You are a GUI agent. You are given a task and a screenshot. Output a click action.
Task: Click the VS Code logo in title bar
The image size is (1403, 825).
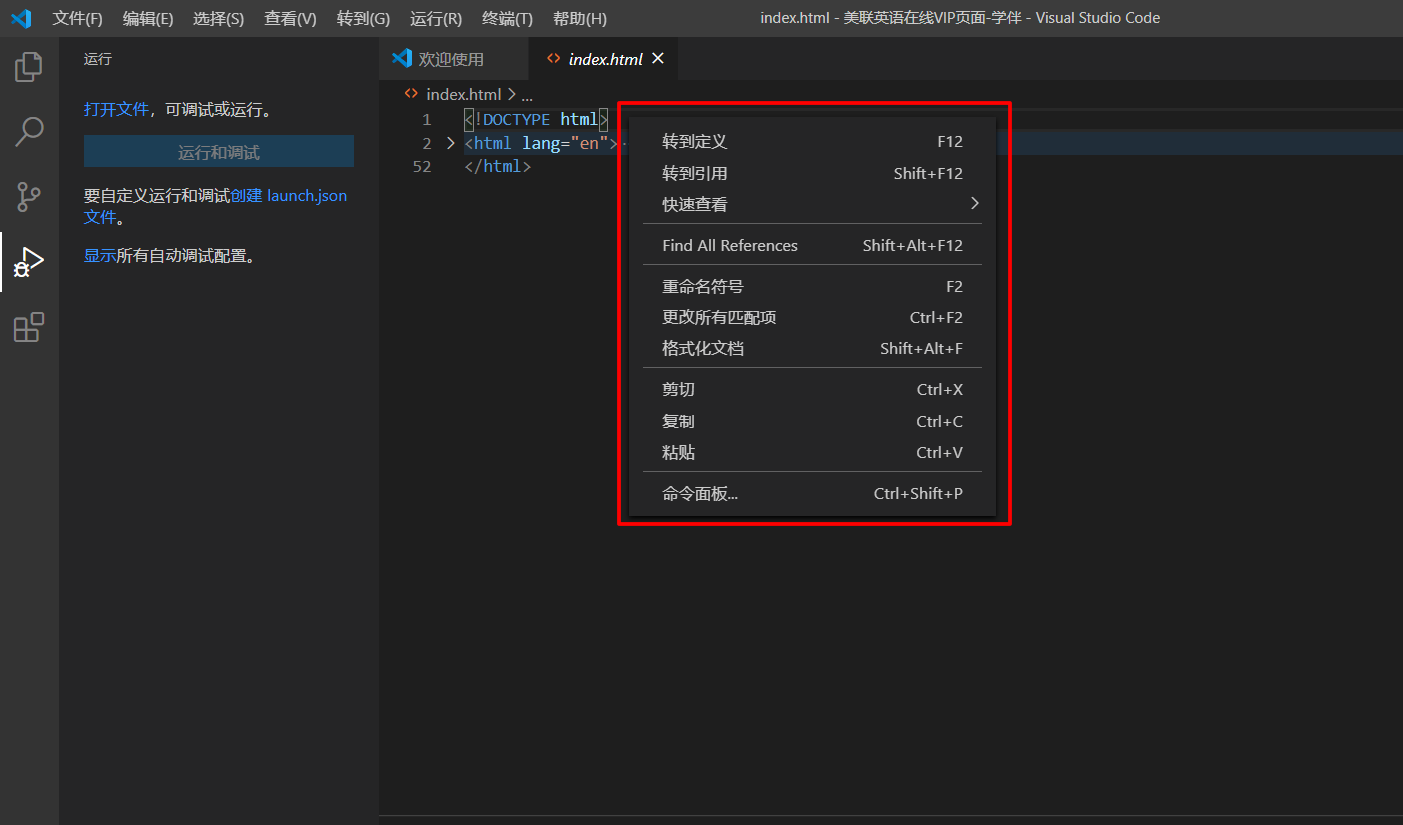[21, 18]
